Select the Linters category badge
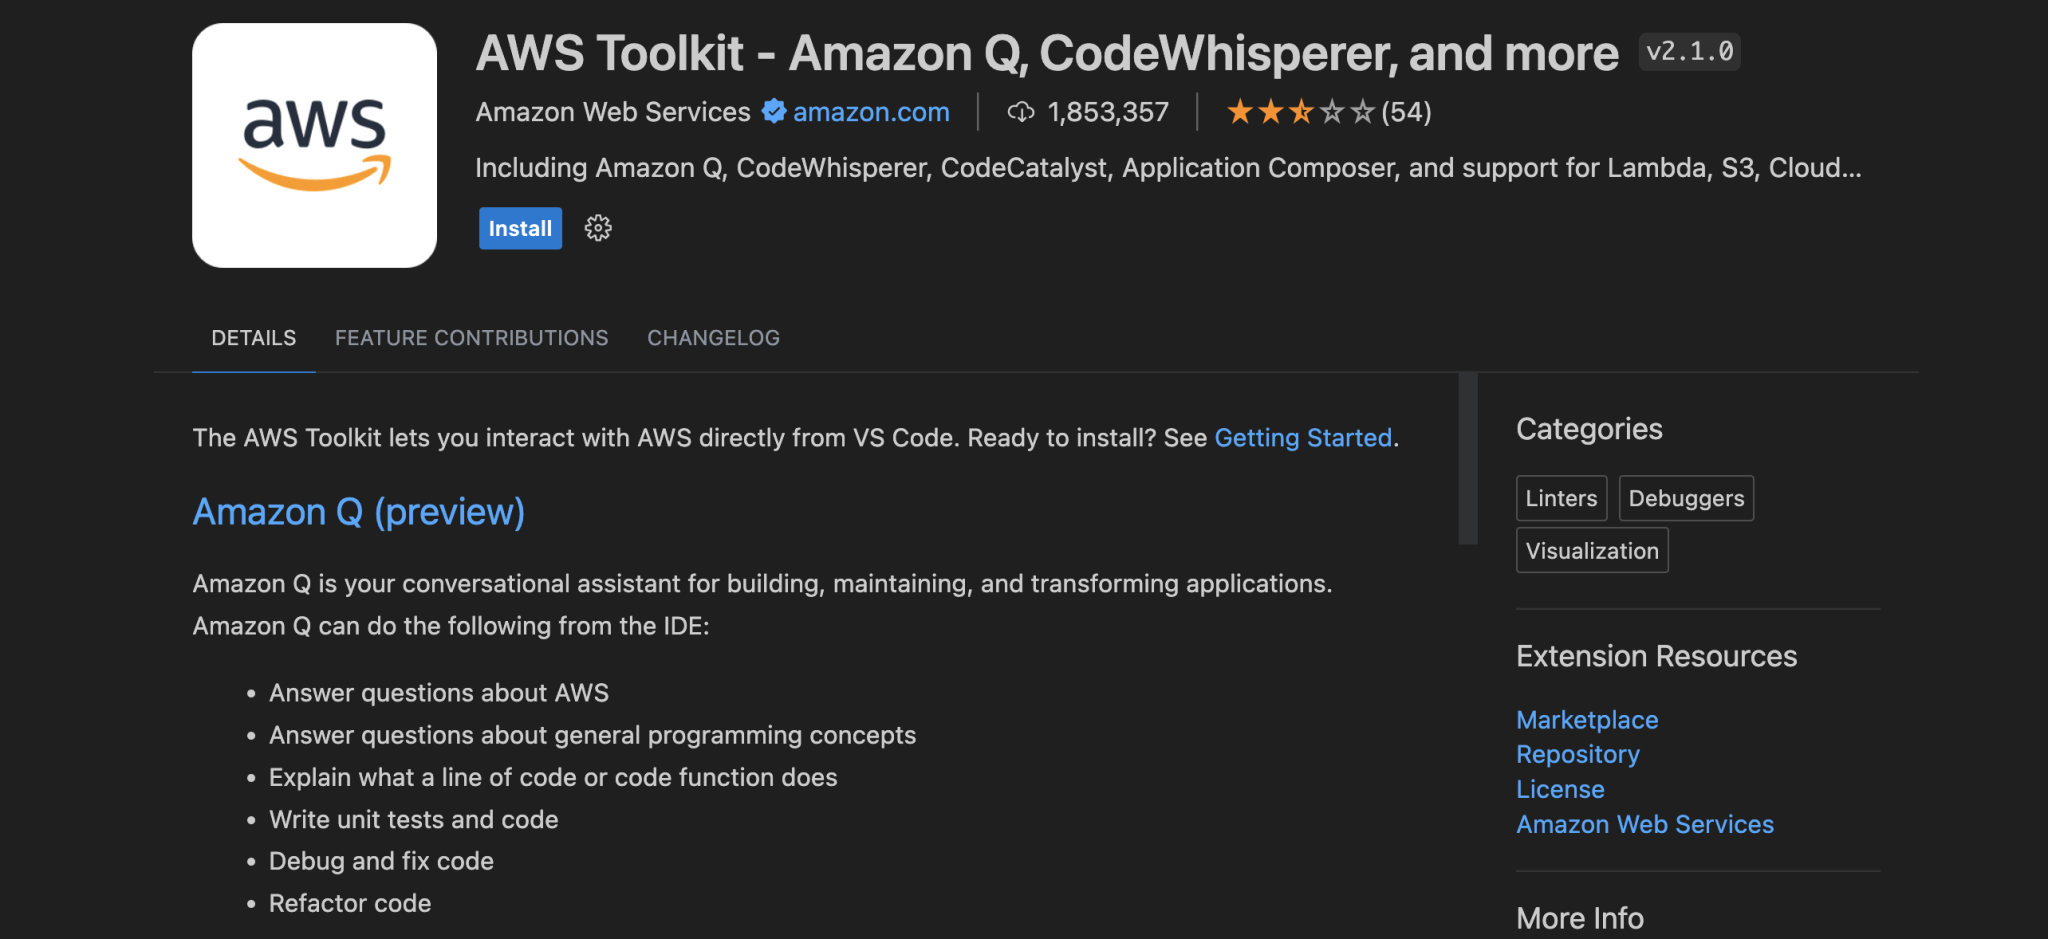This screenshot has height=939, width=2048. (x=1561, y=498)
